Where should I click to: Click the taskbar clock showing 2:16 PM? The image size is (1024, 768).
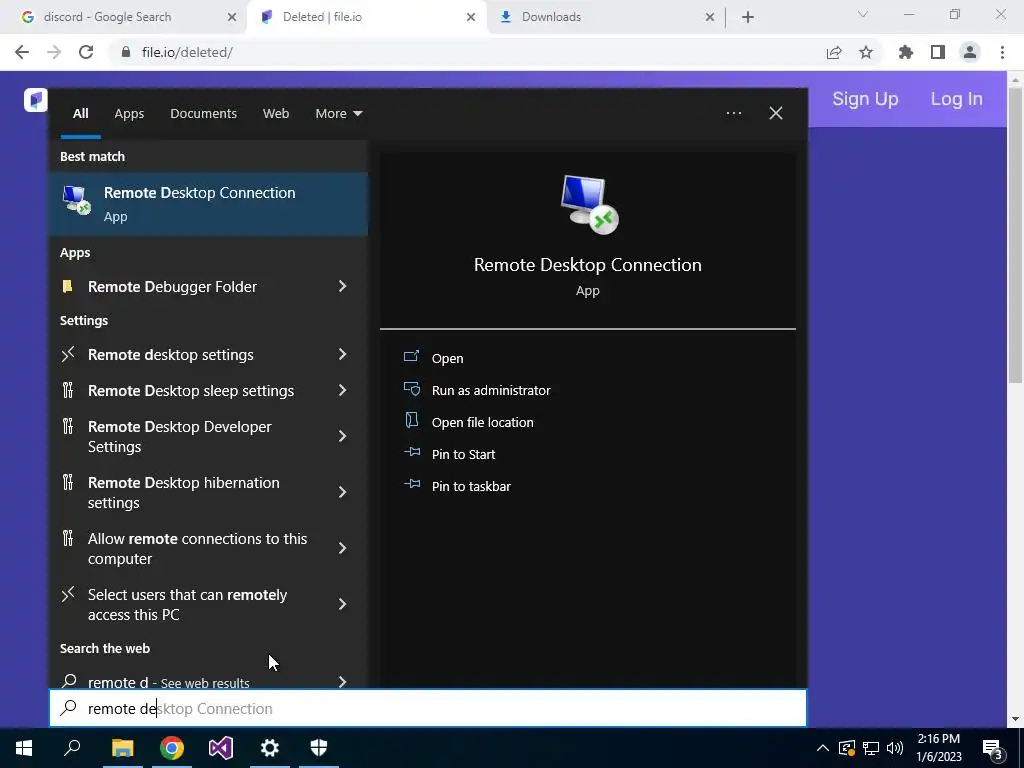(x=938, y=748)
